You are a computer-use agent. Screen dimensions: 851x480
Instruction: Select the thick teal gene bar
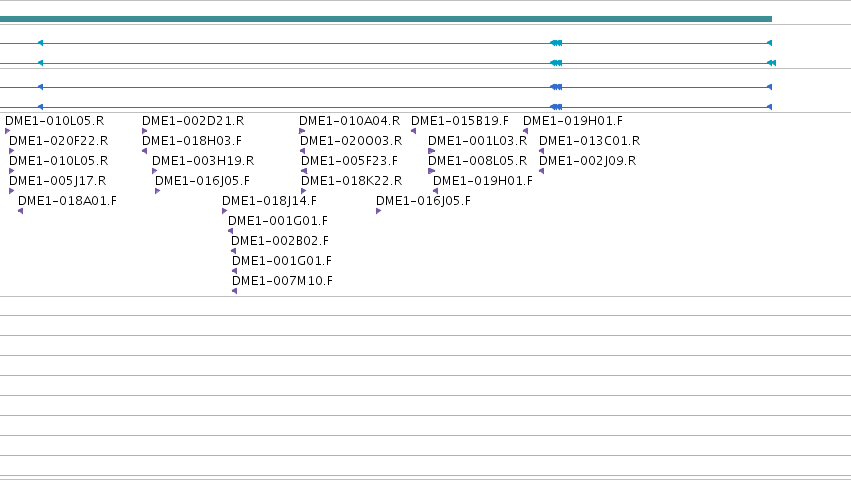[x=386, y=19]
